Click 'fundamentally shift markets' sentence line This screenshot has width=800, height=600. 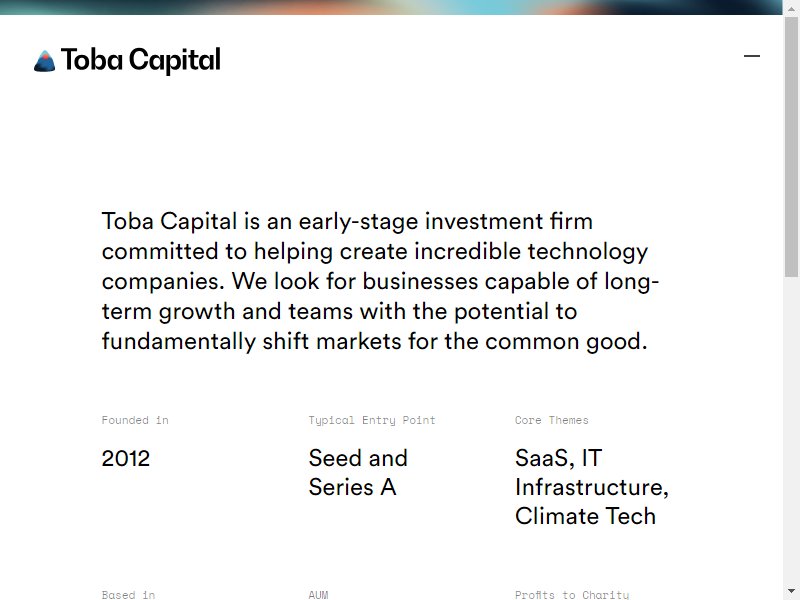point(374,341)
